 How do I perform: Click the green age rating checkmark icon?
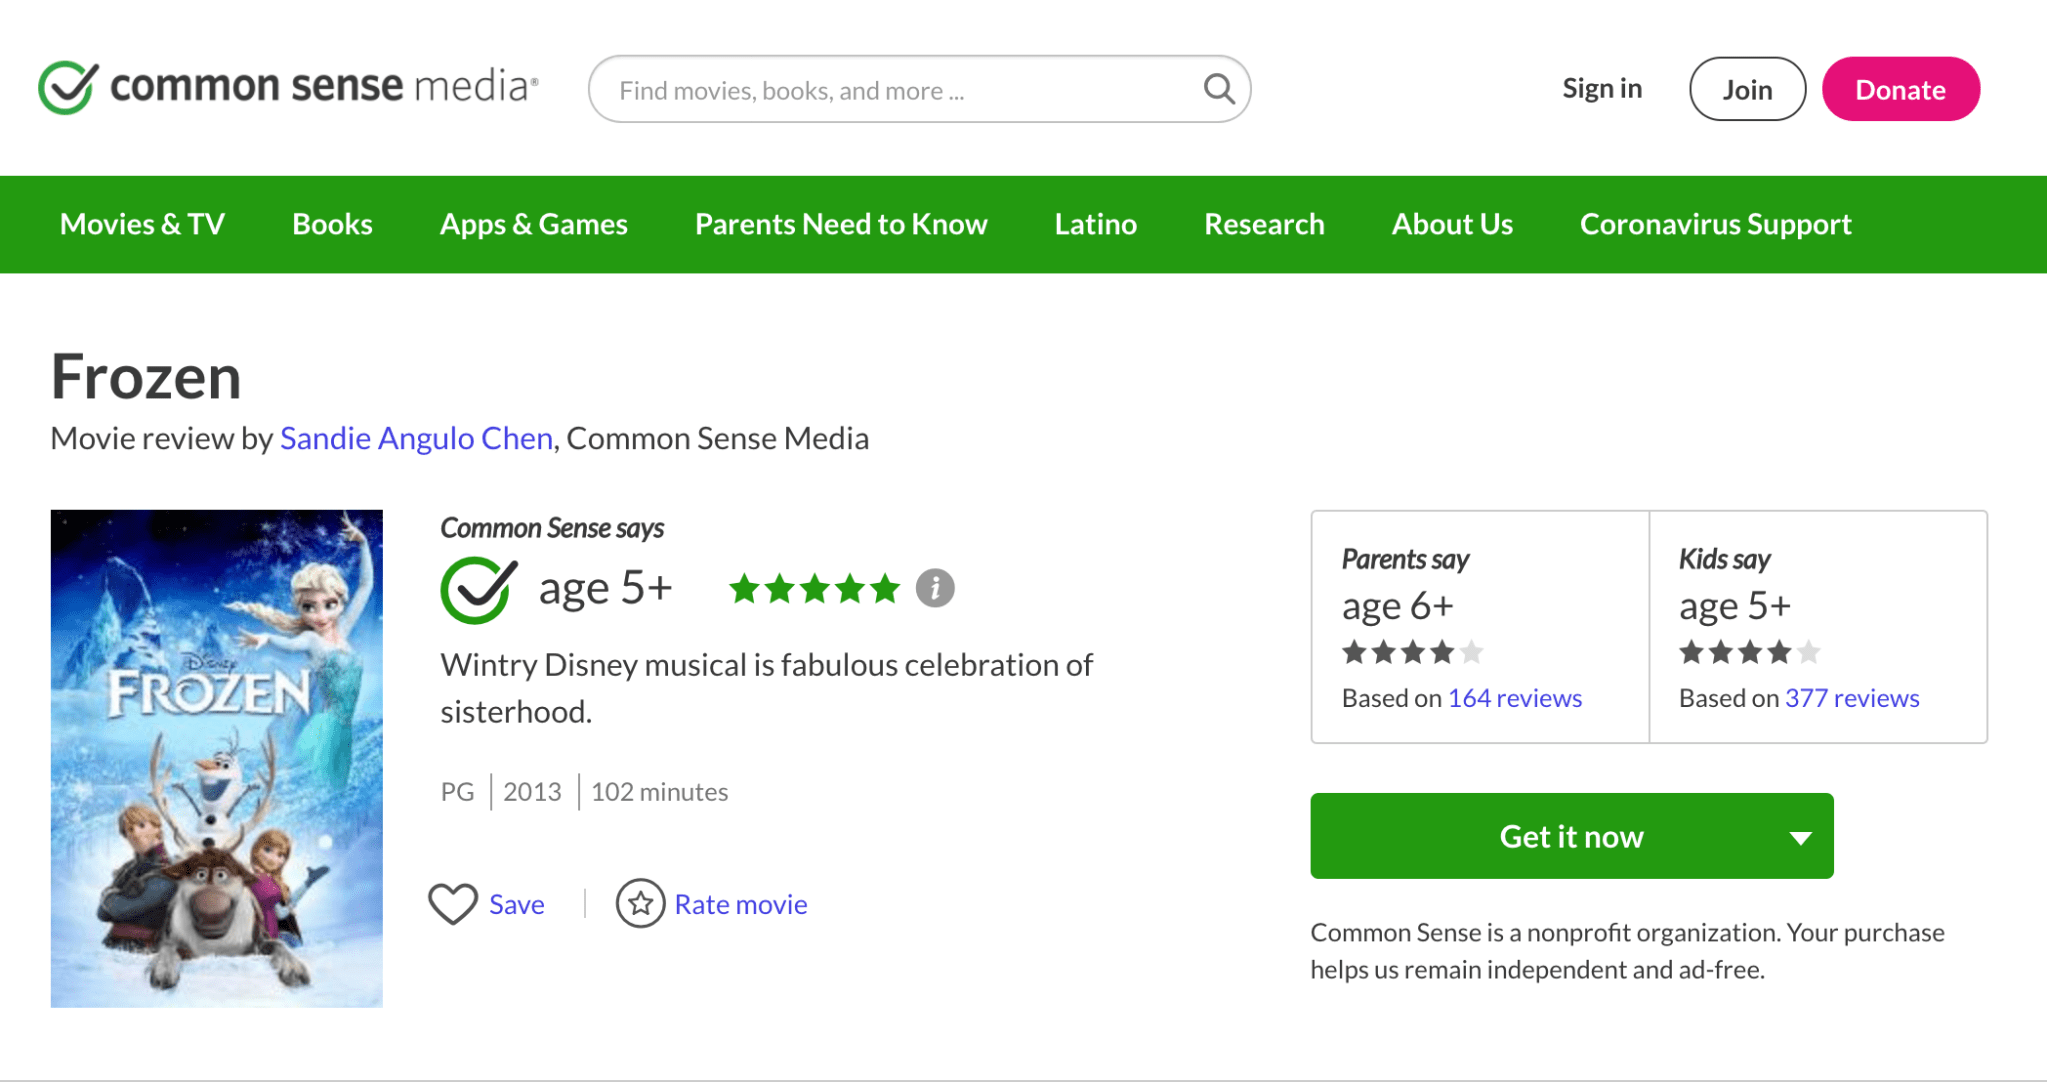tap(475, 588)
